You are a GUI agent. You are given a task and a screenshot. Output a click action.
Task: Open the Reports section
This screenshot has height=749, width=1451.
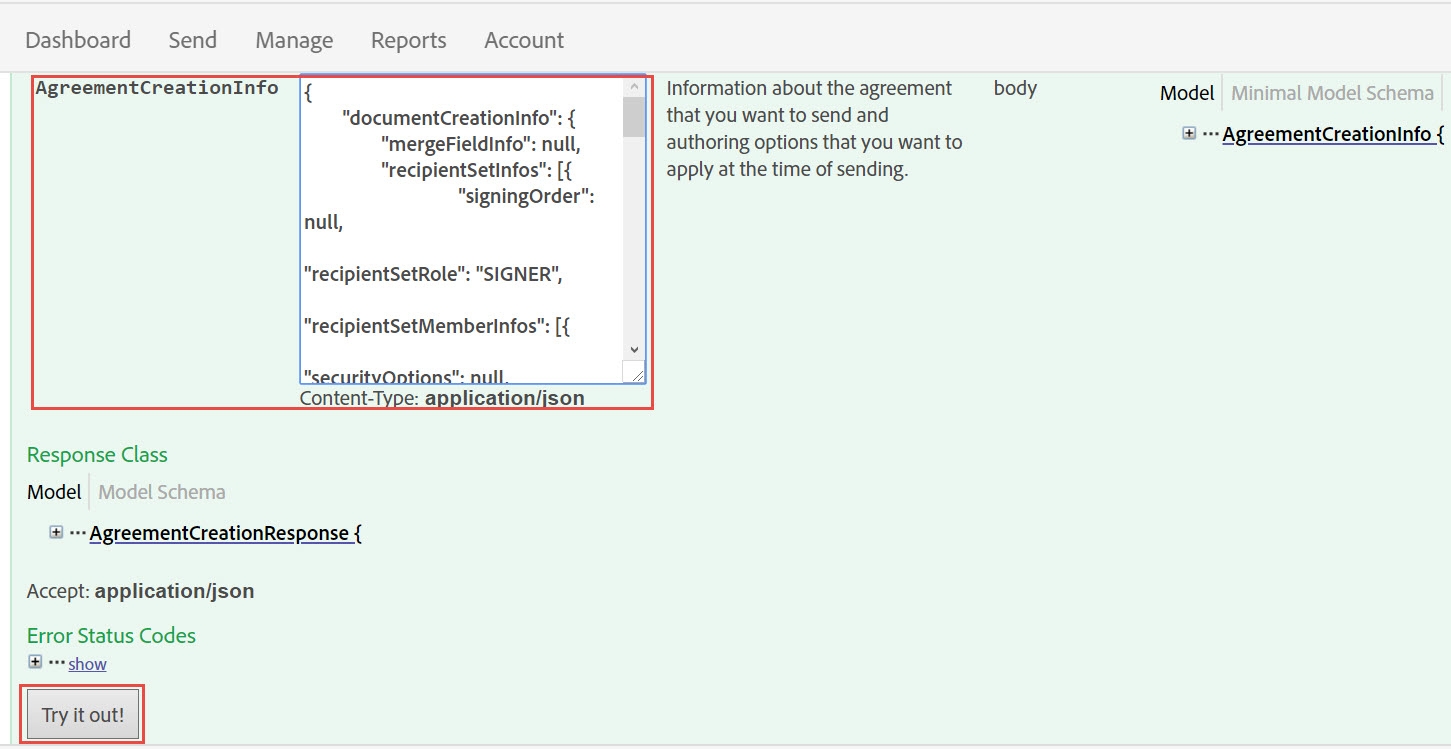(x=408, y=40)
